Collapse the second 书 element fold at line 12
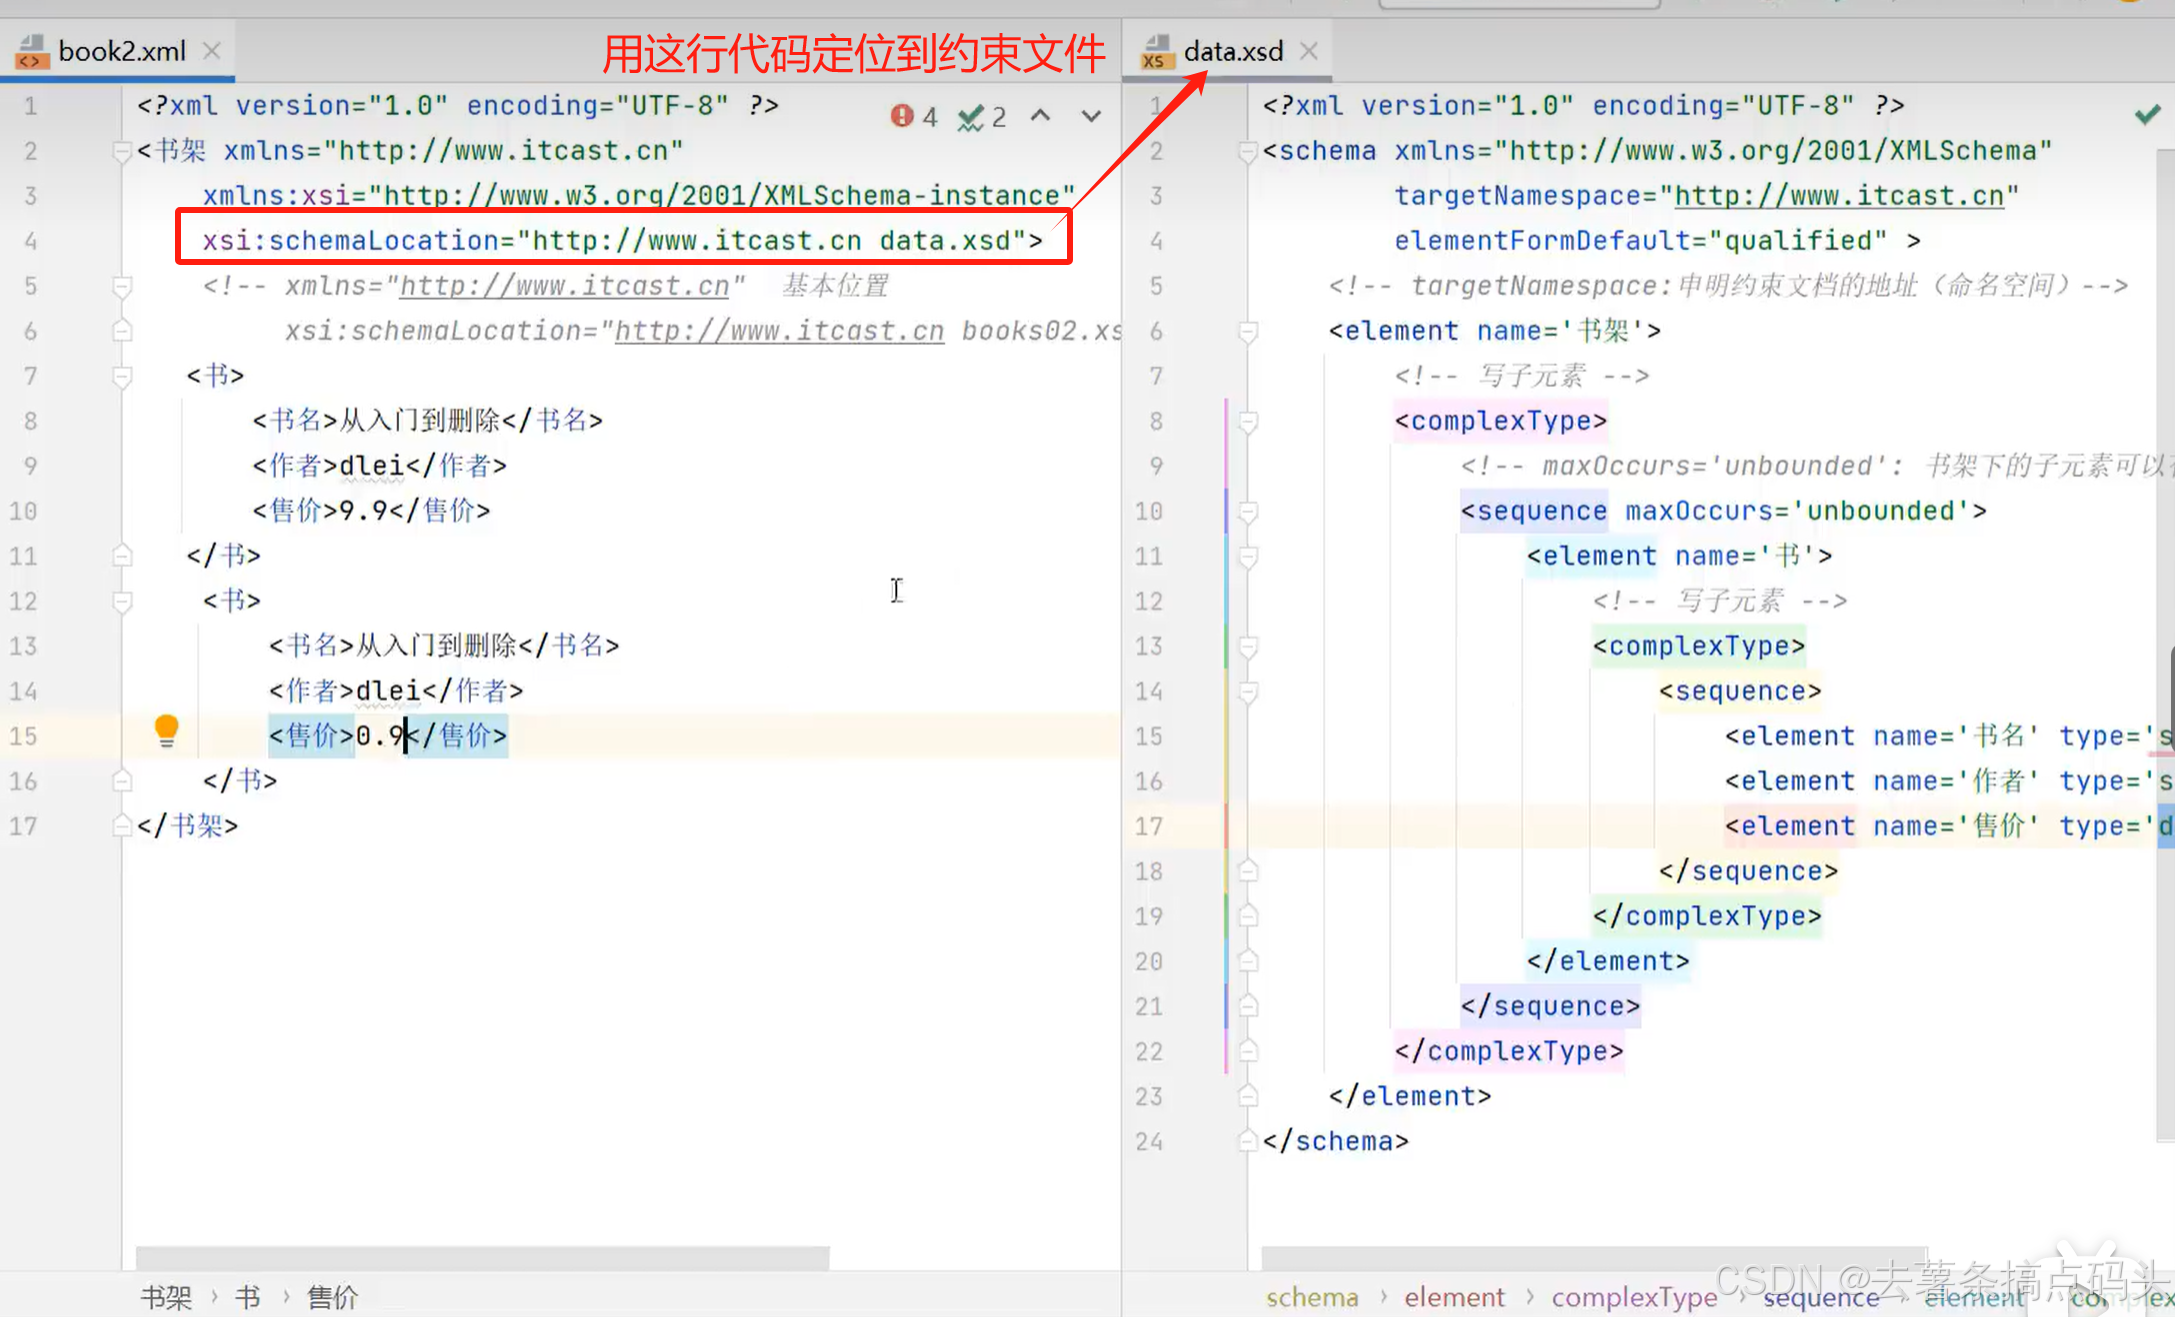The image size is (2175, 1317). point(122,601)
